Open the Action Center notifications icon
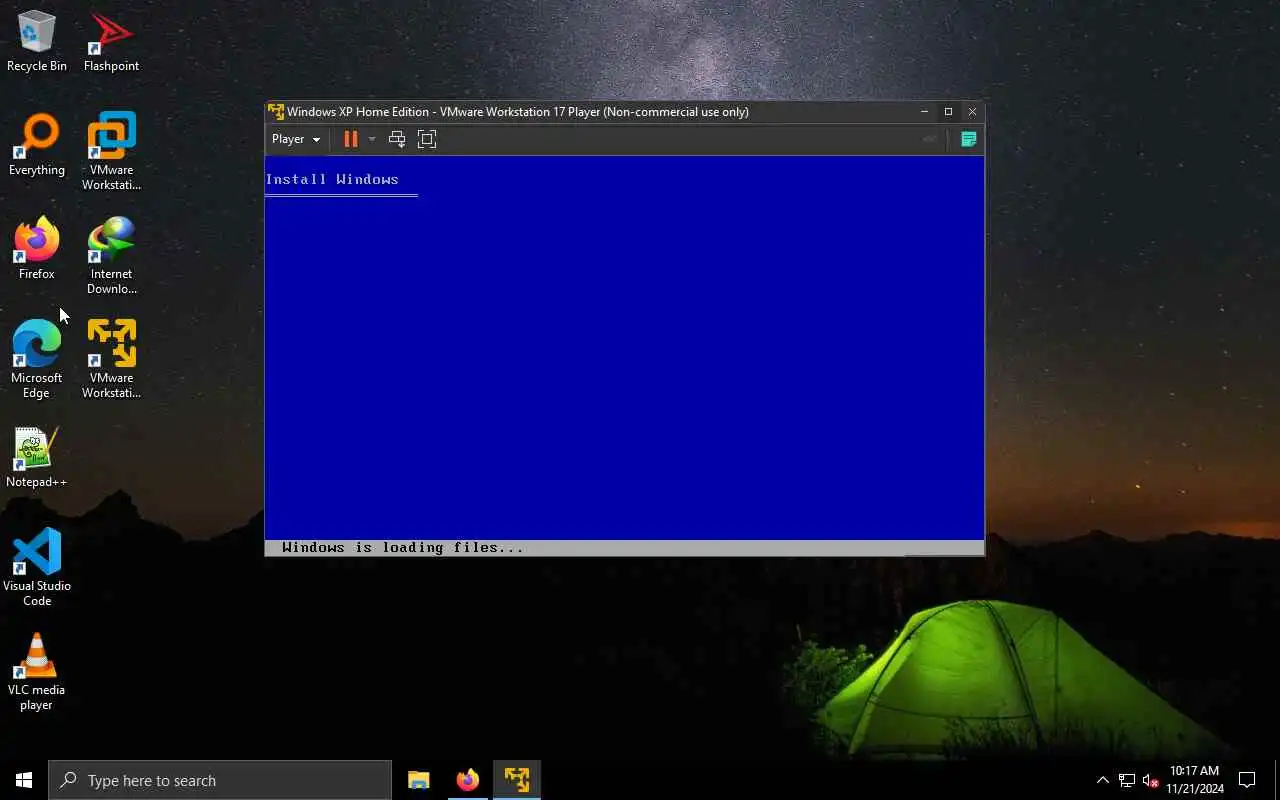 1247,780
